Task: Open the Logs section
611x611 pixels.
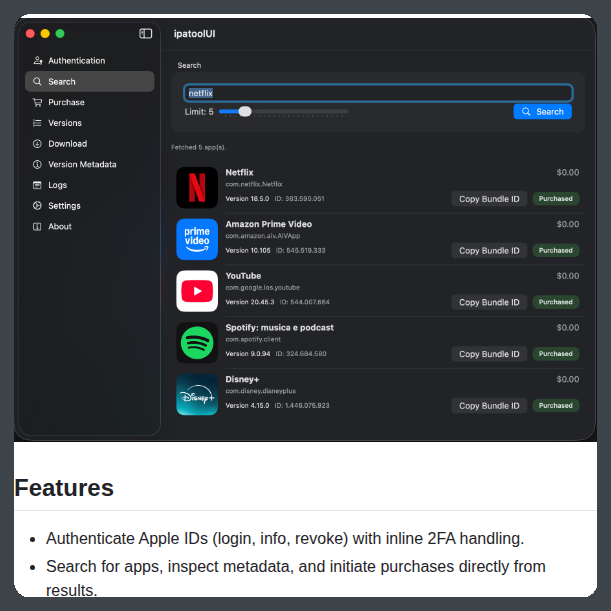Action: point(90,185)
